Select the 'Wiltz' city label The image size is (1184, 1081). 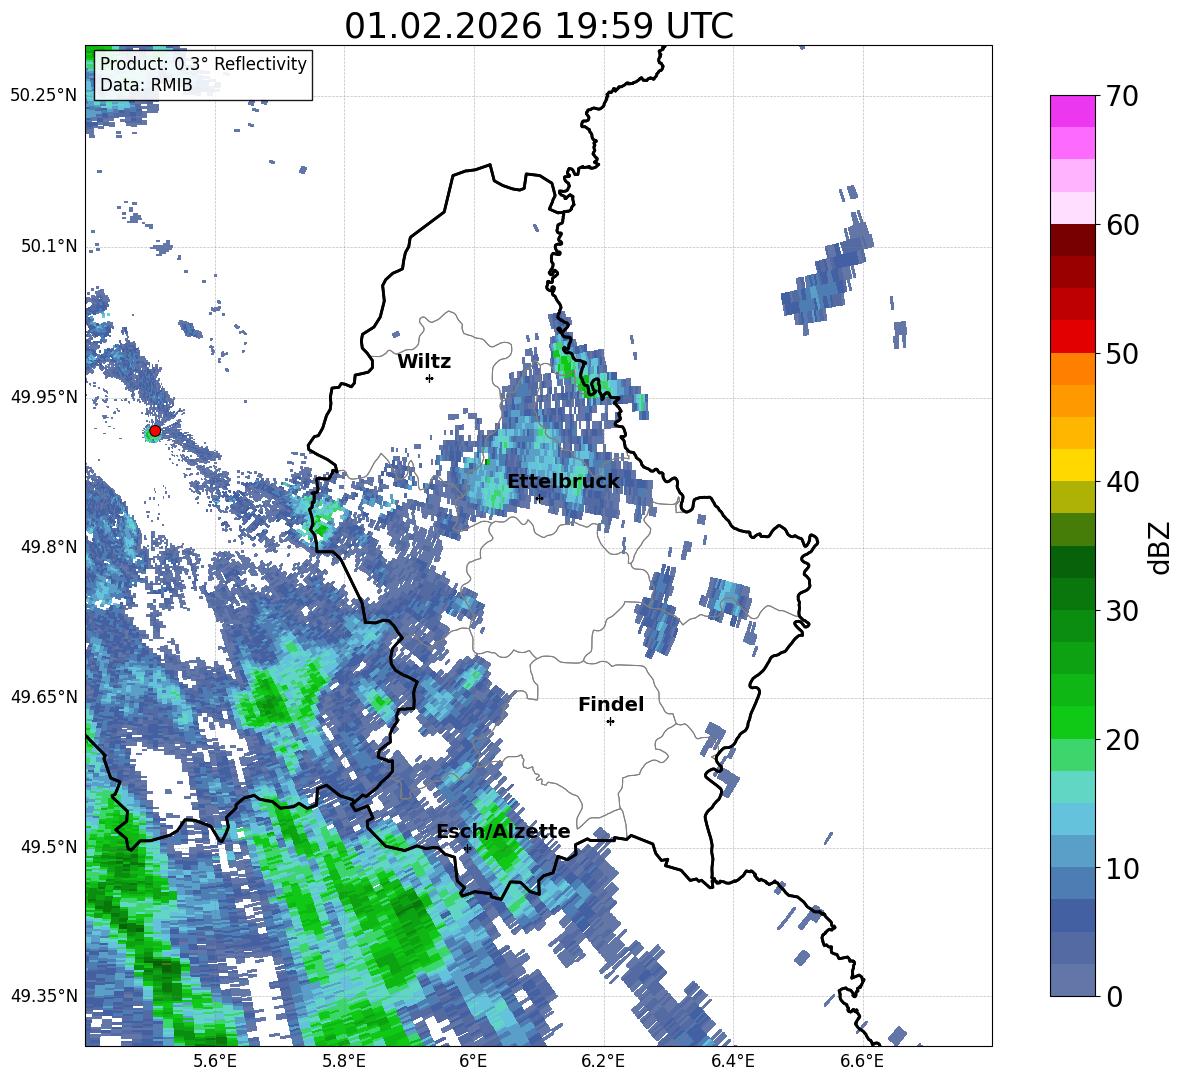(x=424, y=362)
